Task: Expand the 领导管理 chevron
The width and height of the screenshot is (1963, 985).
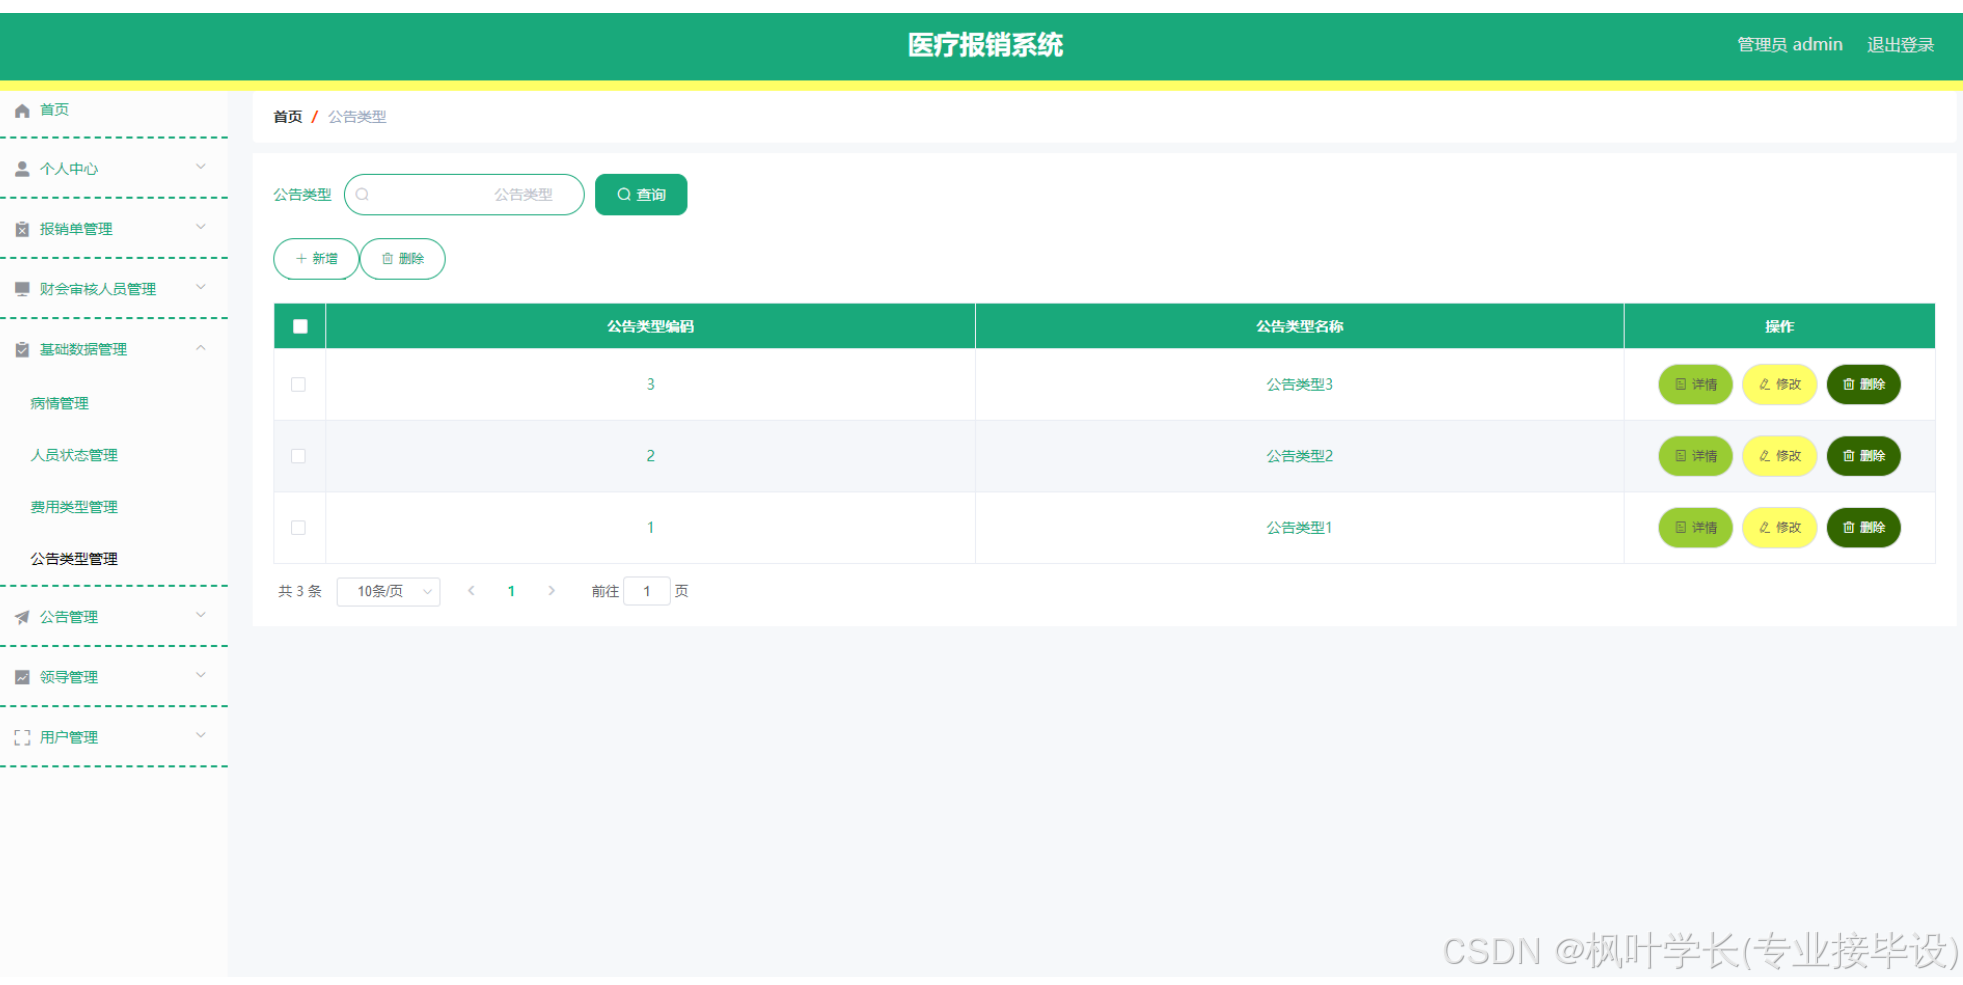Action: (x=201, y=675)
